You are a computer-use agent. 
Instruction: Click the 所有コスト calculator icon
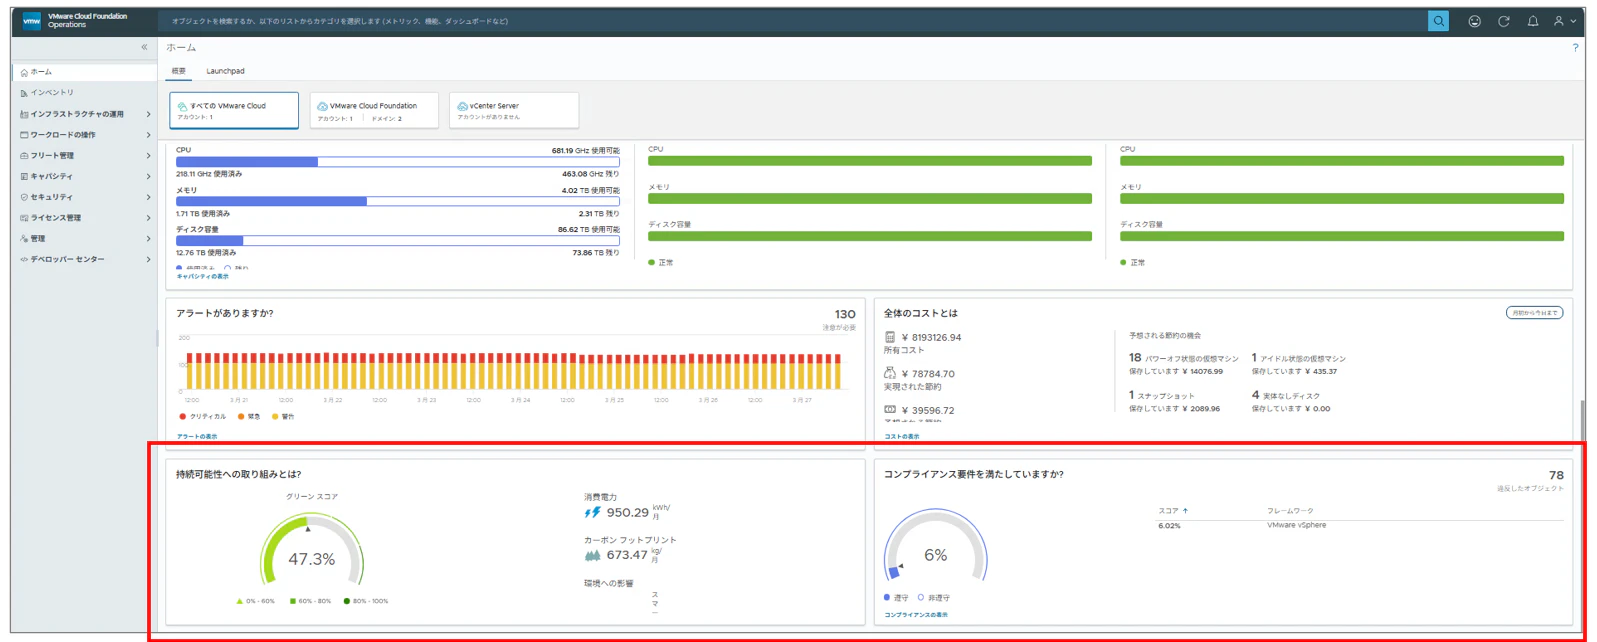(890, 337)
